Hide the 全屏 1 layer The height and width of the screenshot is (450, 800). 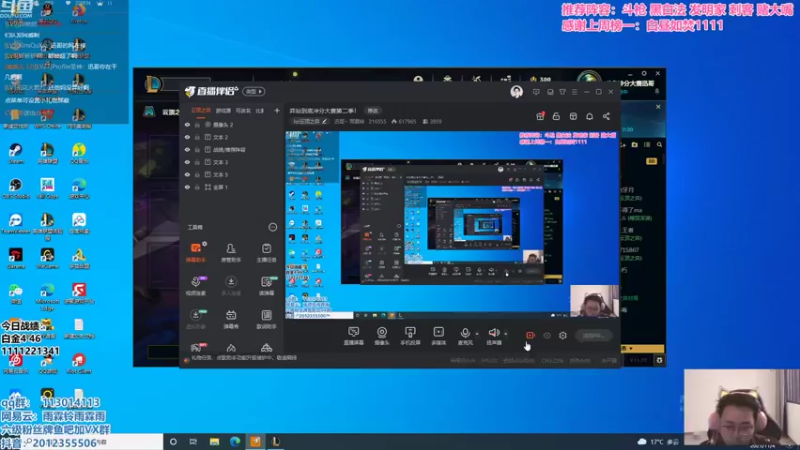[x=187, y=187]
